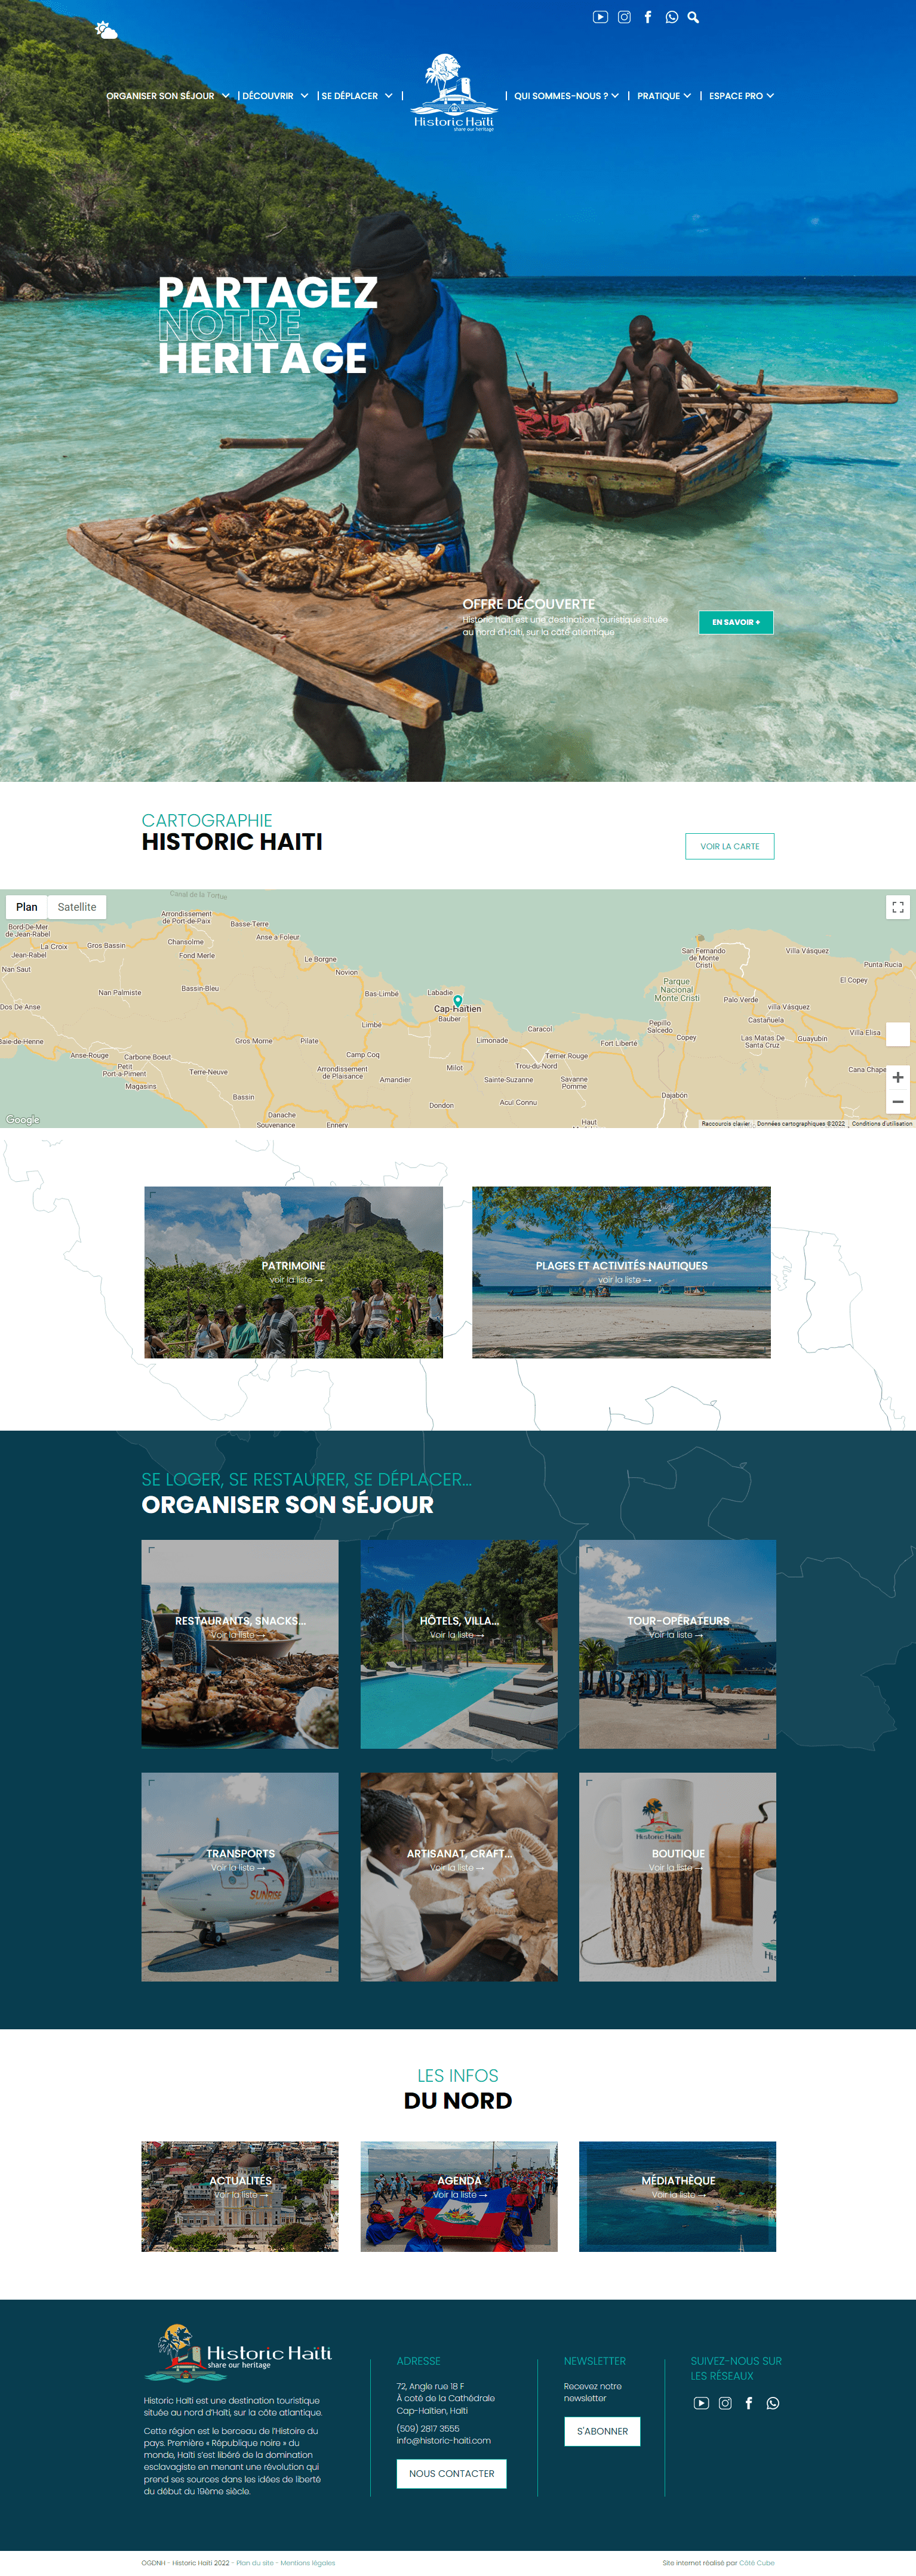Screen dimensions: 916x2576
Task: Click the Nous contacter button
Action: click(x=451, y=2473)
